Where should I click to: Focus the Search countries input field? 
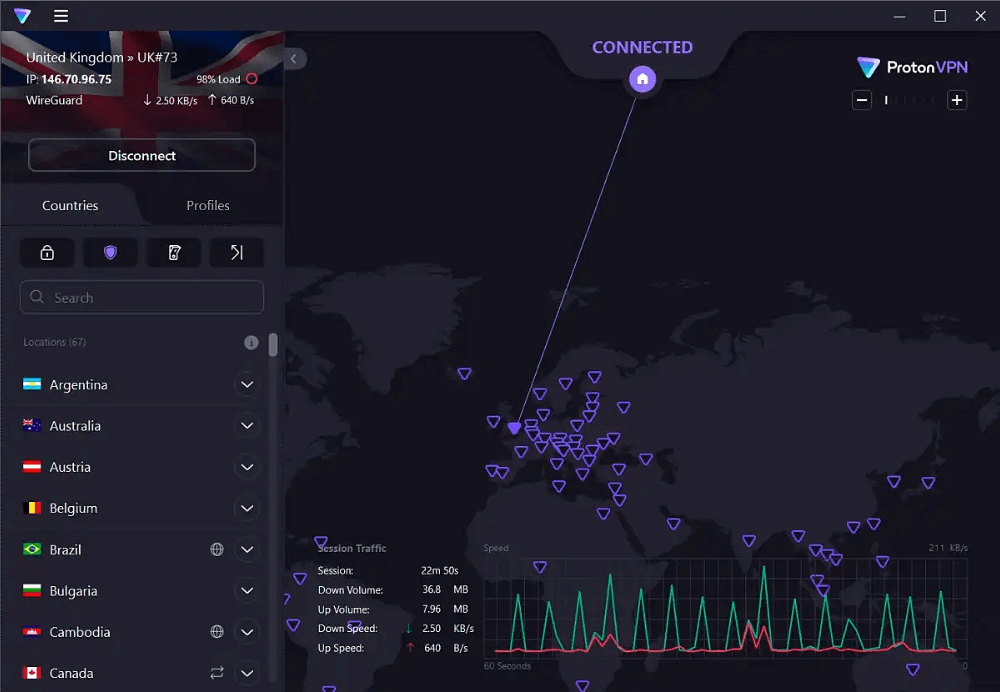(142, 297)
